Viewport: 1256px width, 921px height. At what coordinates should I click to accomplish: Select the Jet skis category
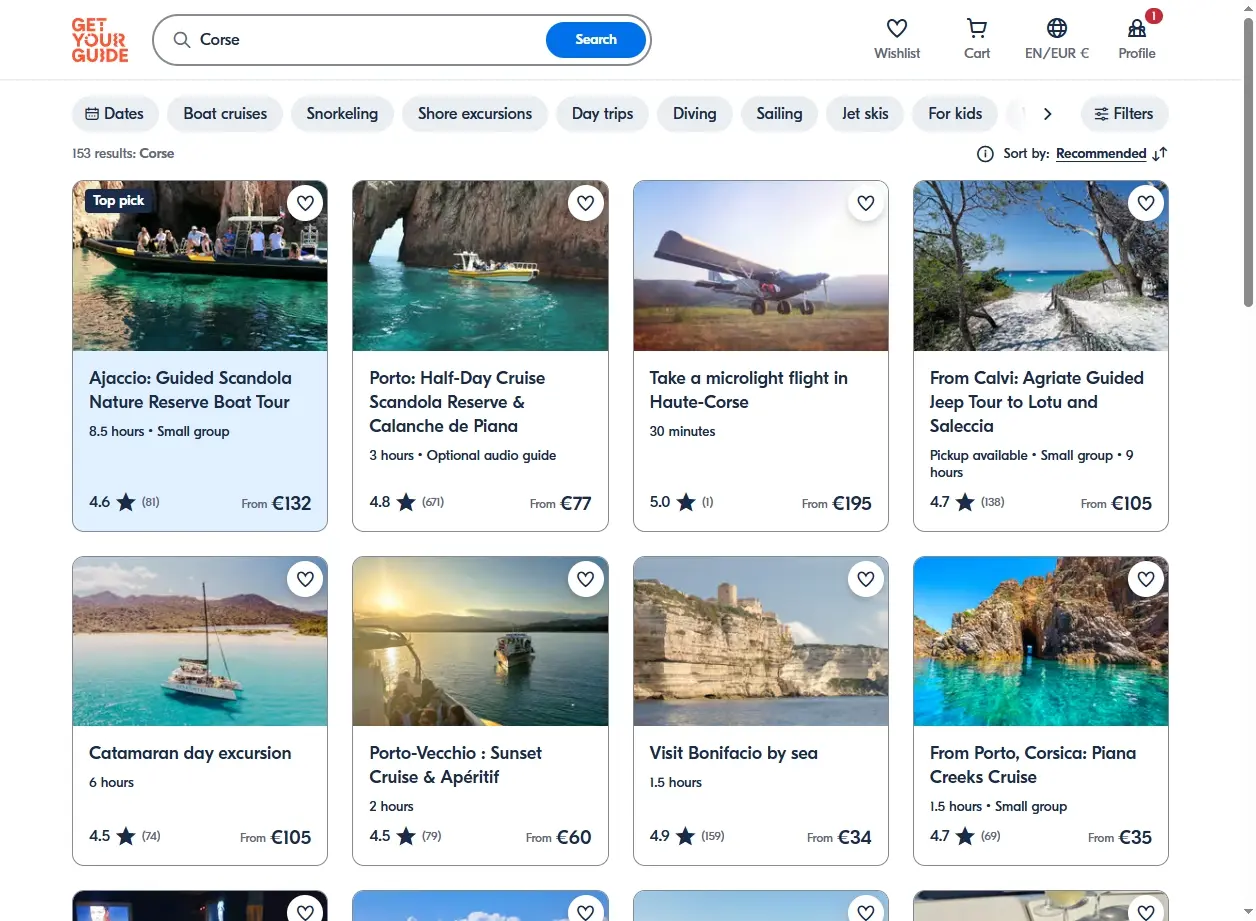865,114
